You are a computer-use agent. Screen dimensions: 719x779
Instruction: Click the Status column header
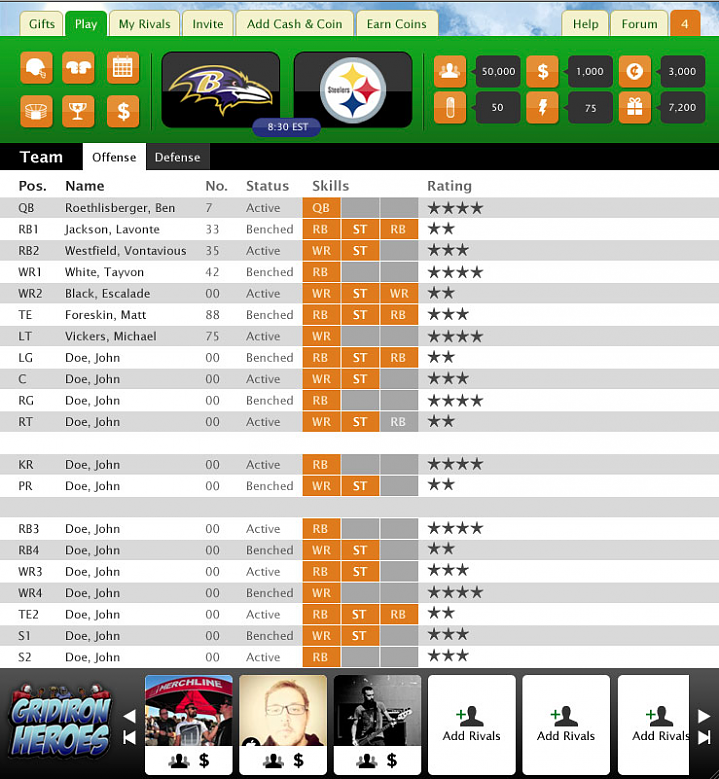(267, 186)
